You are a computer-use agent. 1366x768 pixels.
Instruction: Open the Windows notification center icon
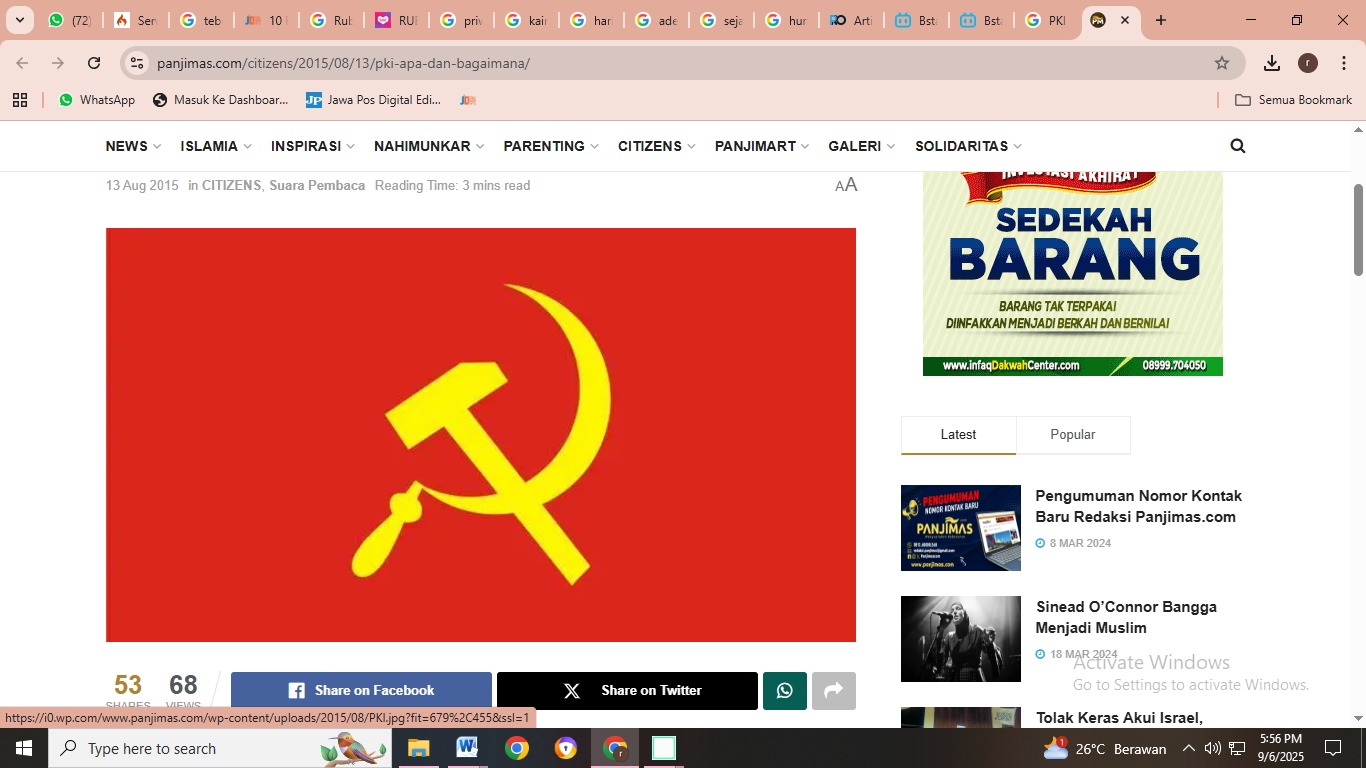[1333, 748]
